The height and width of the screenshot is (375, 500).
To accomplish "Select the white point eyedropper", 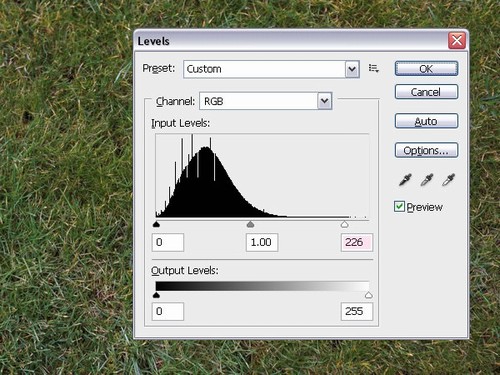I will (x=449, y=180).
